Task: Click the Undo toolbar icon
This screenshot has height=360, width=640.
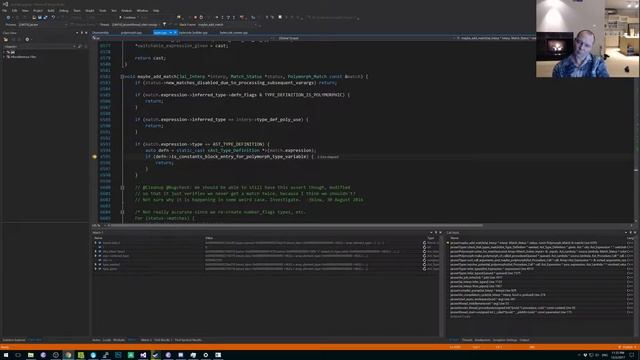Action: coord(53,17)
